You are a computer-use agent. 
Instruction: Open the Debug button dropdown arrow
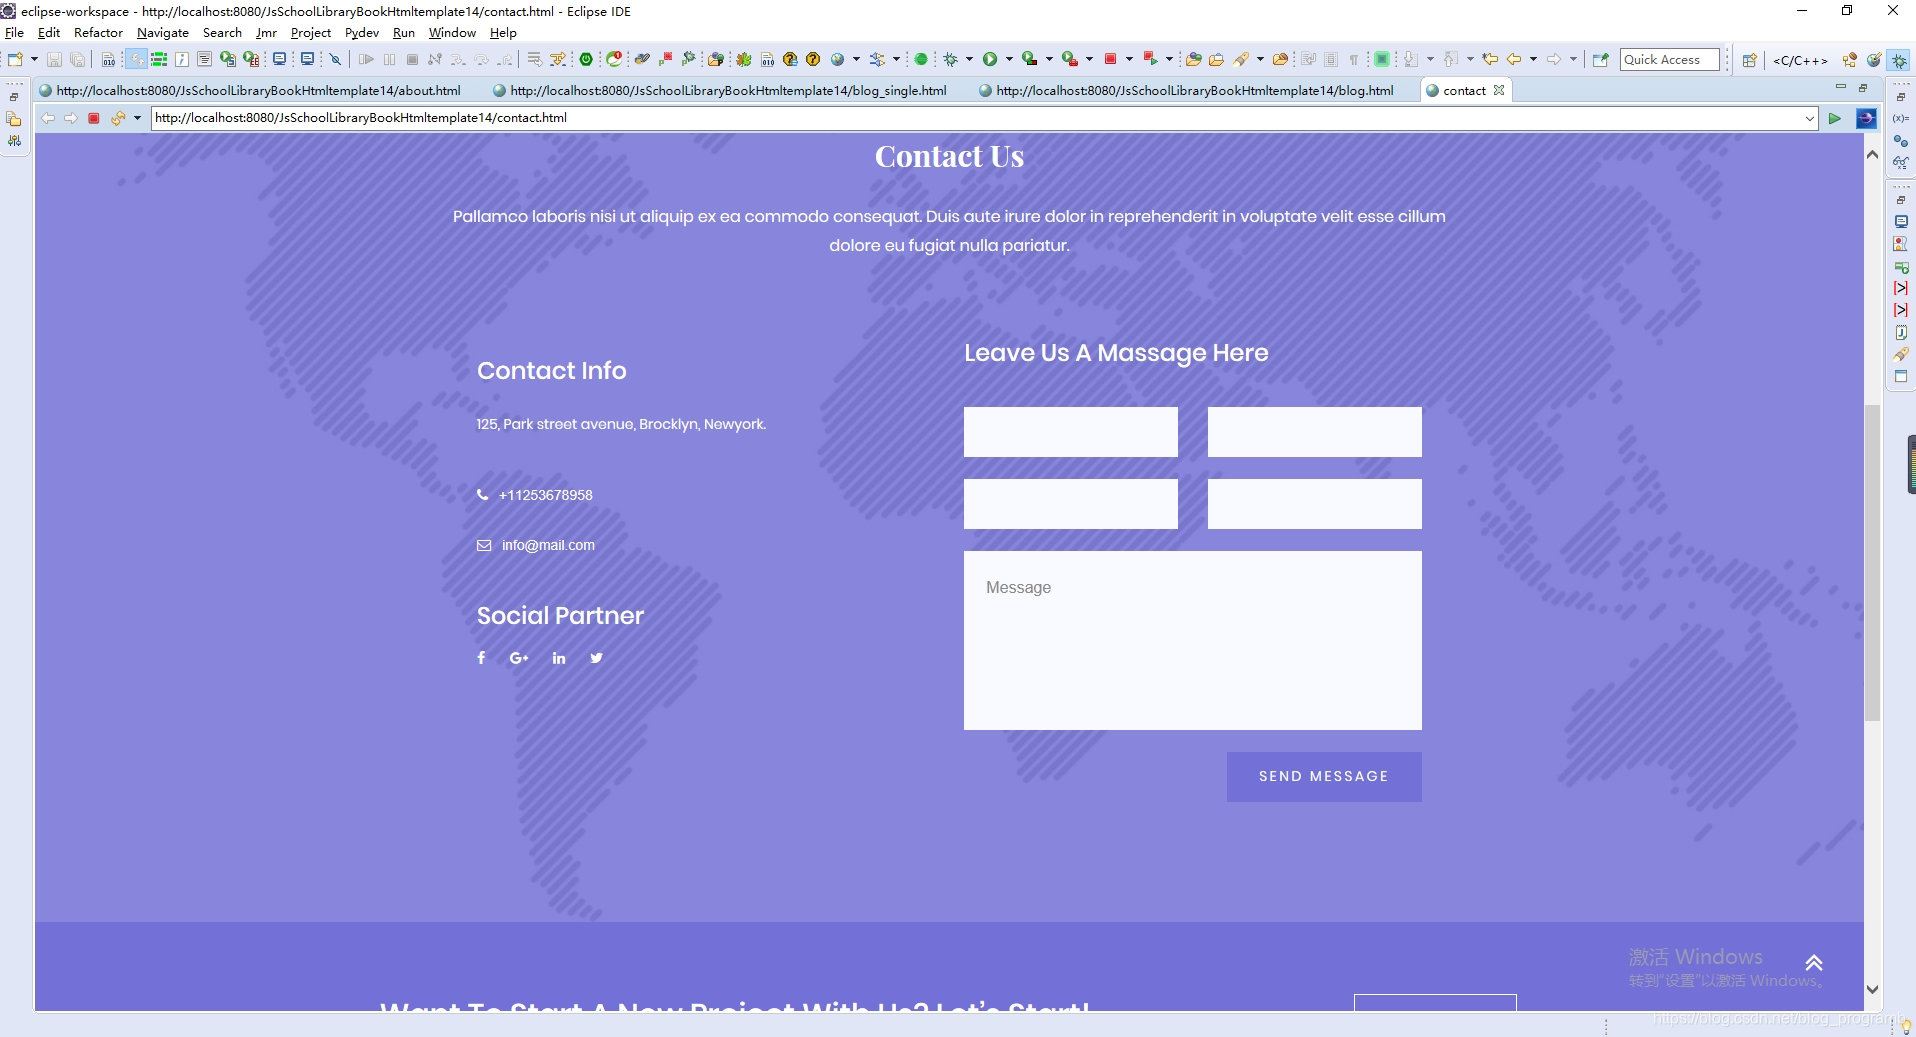click(x=969, y=60)
